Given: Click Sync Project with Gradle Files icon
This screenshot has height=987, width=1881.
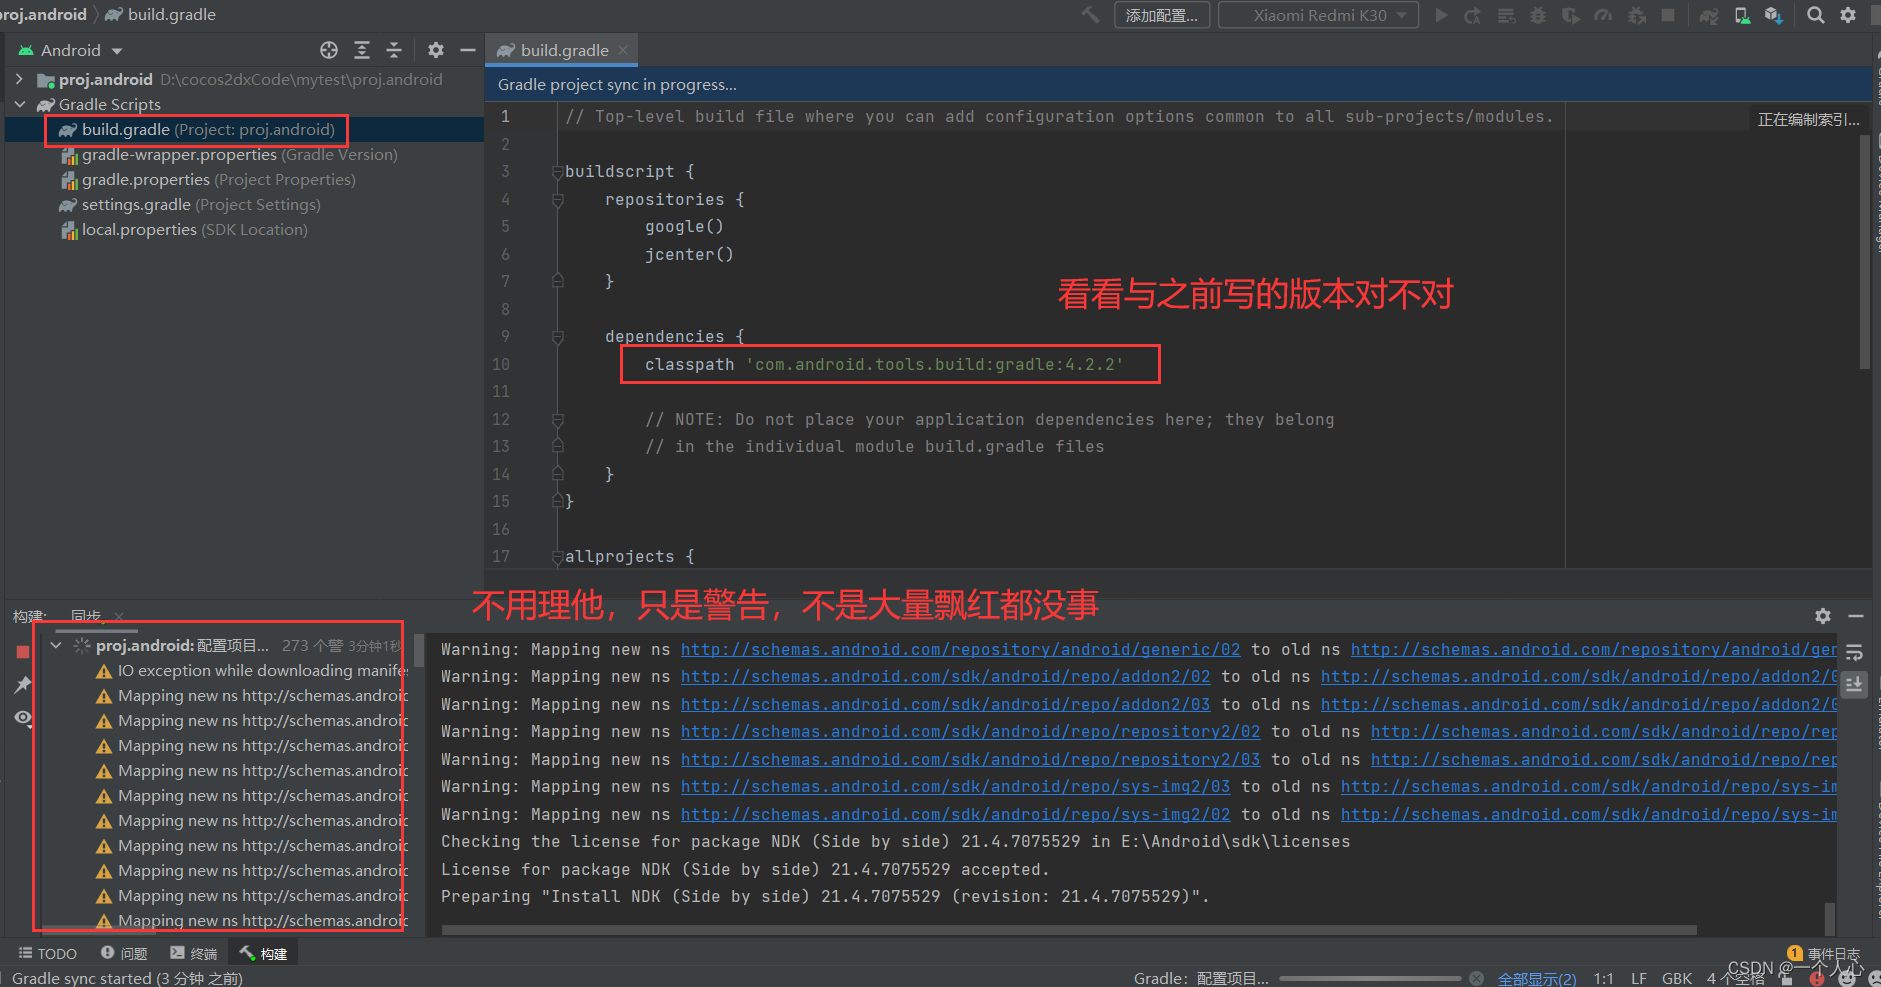Looking at the screenshot, I should [x=1710, y=15].
